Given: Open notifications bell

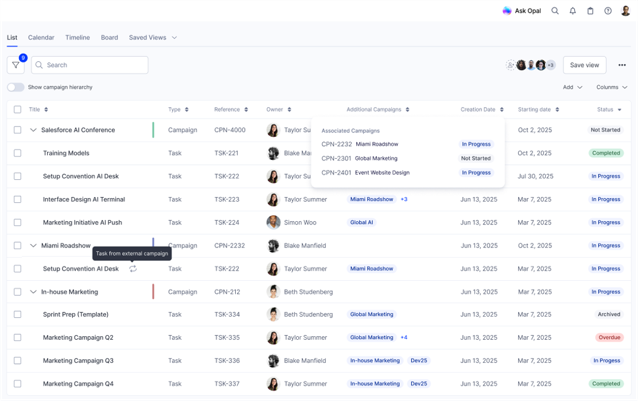Looking at the screenshot, I should click(x=573, y=11).
